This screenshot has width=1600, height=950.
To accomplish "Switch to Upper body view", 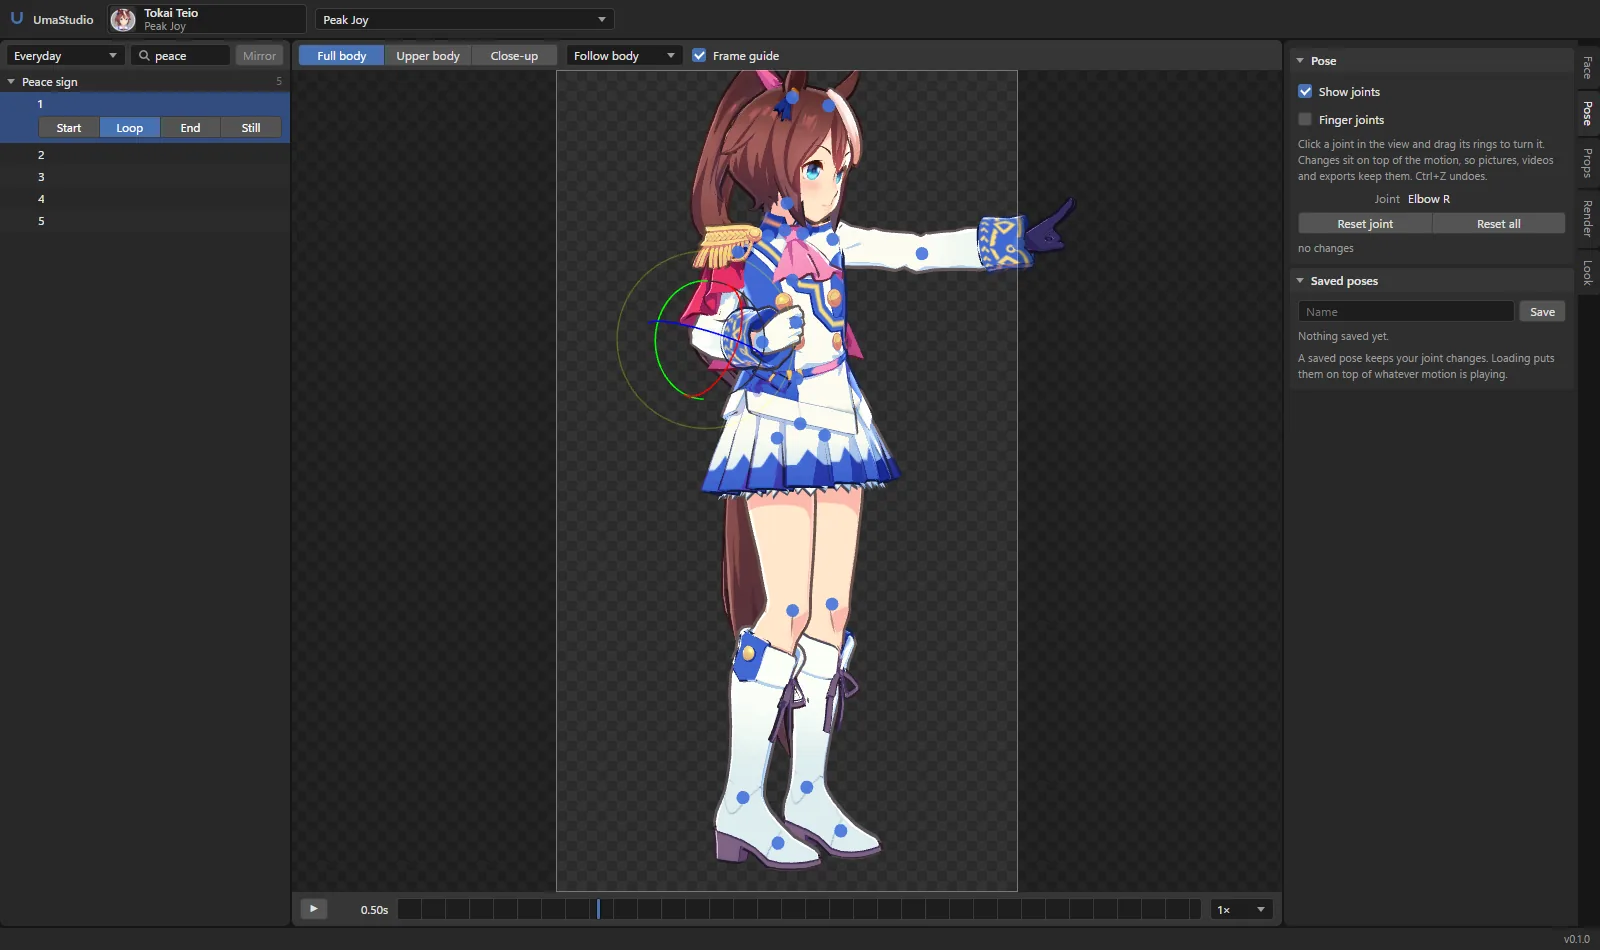I will (428, 56).
